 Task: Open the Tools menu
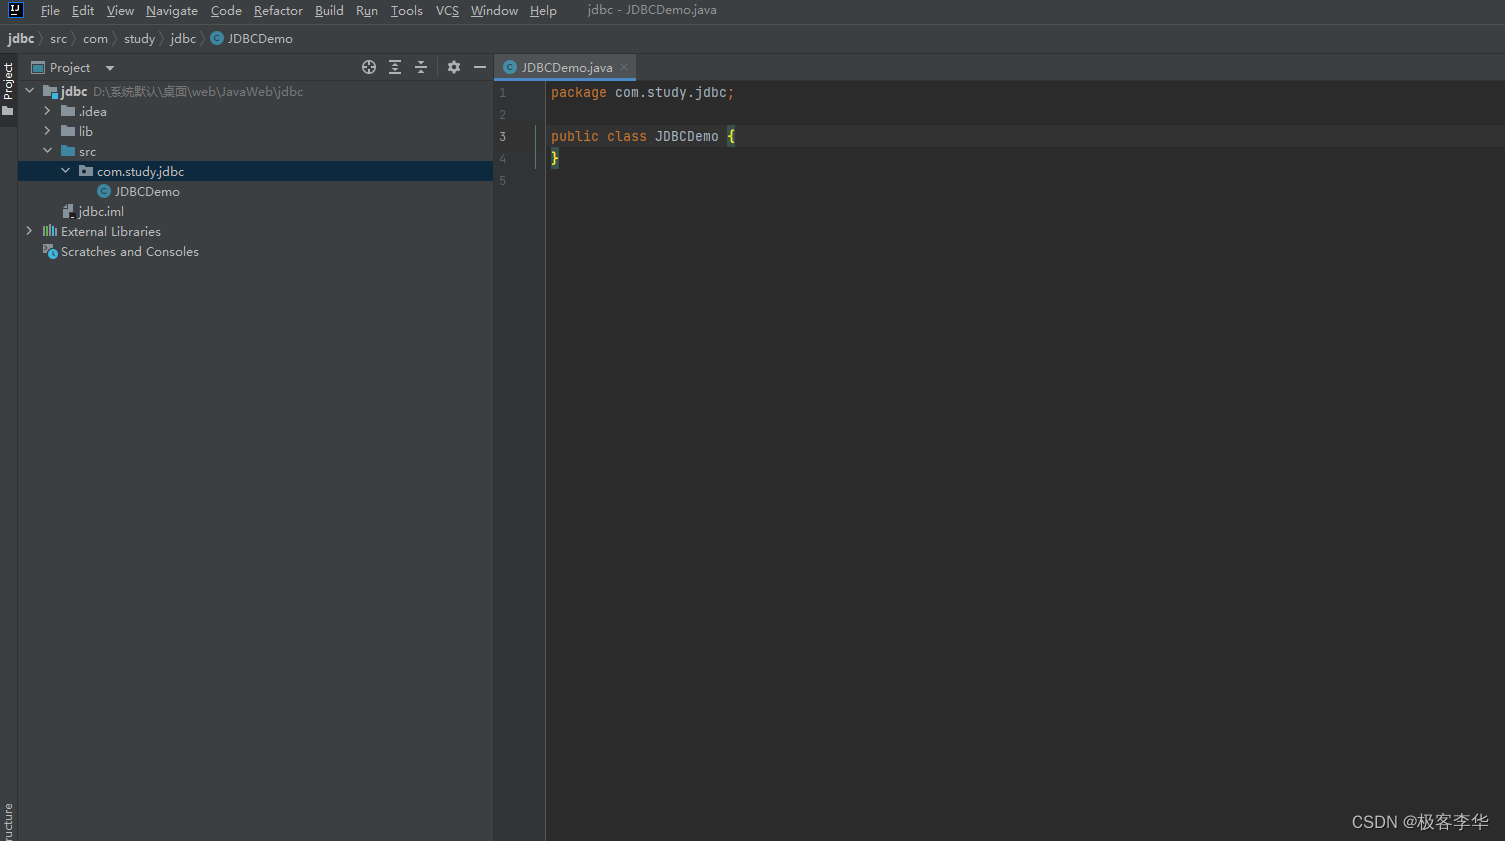tap(407, 10)
